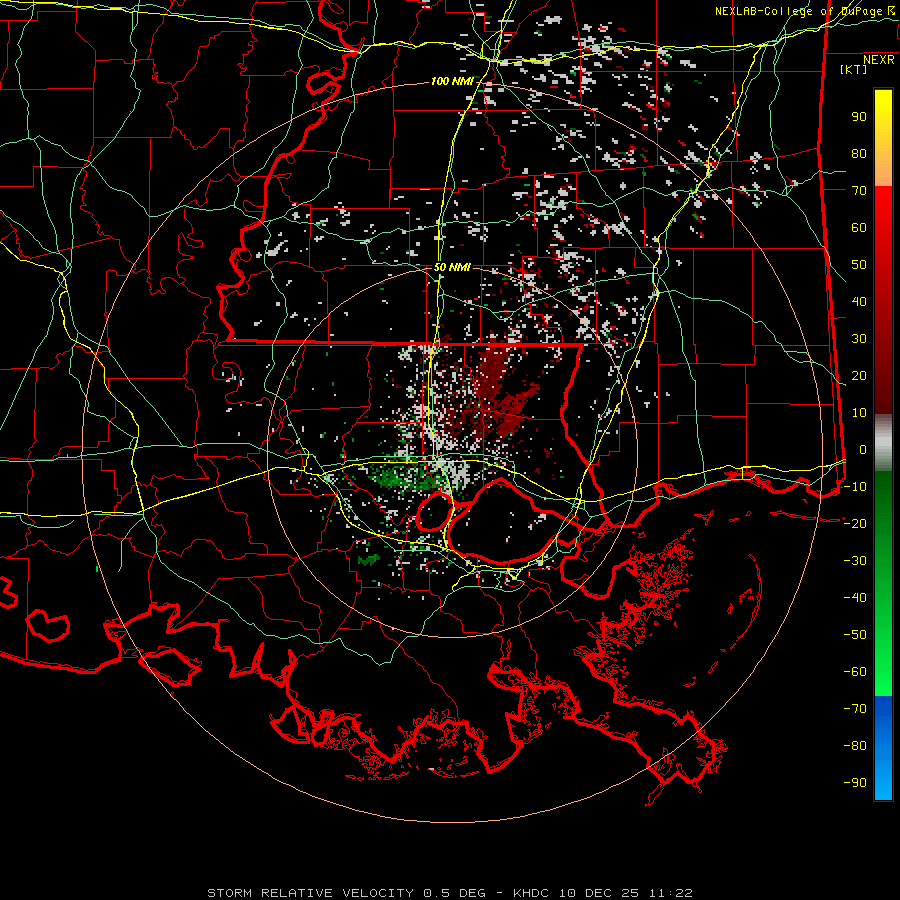The image size is (900, 900).
Task: Click the NEXR label above the color scale
Action: tap(878, 60)
